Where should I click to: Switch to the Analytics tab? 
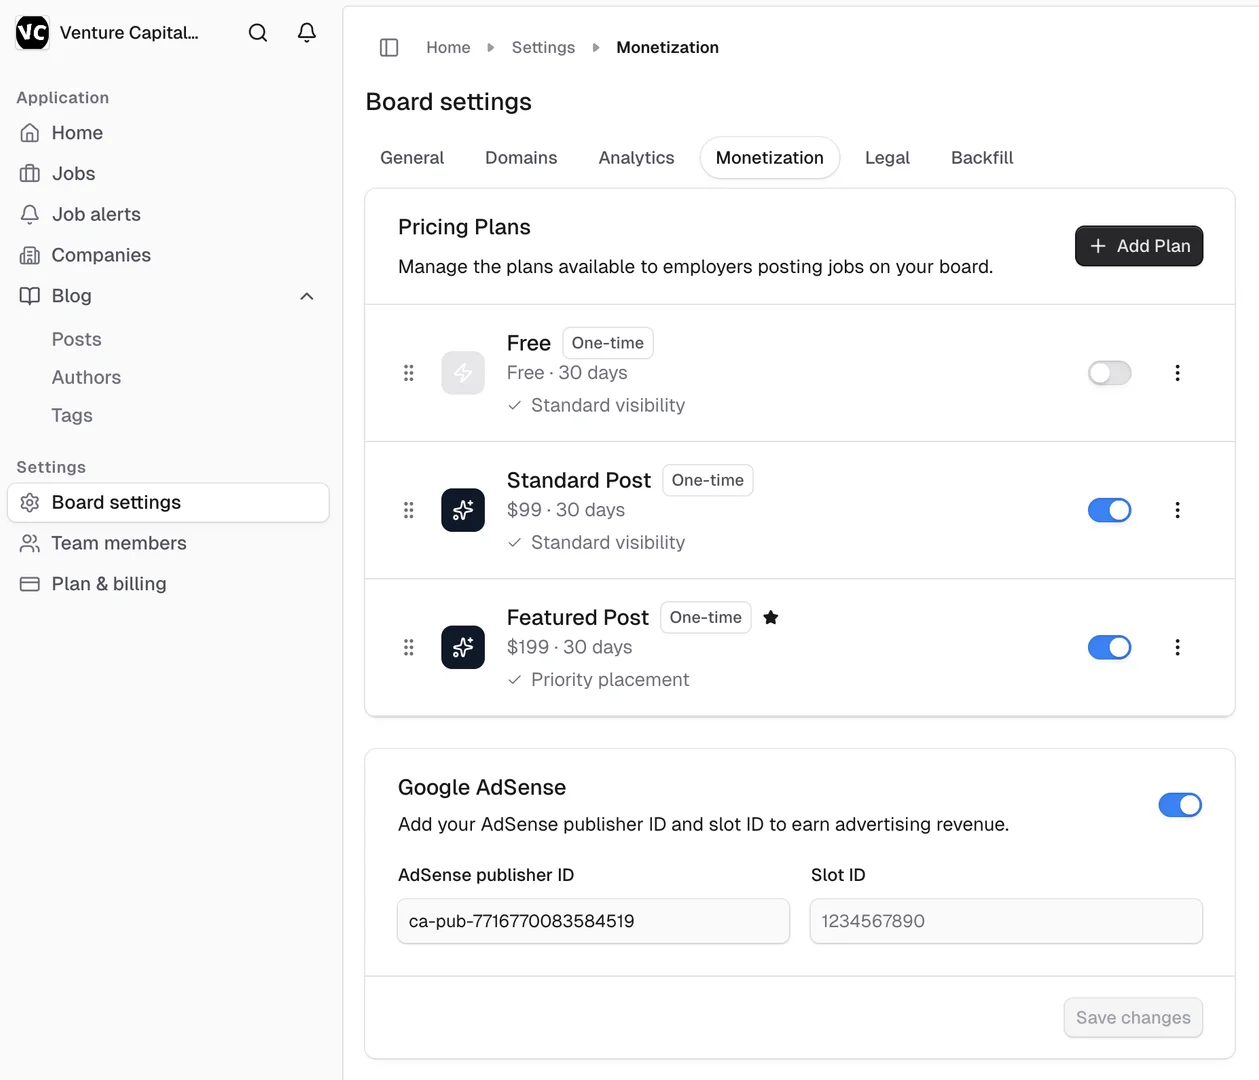point(636,158)
